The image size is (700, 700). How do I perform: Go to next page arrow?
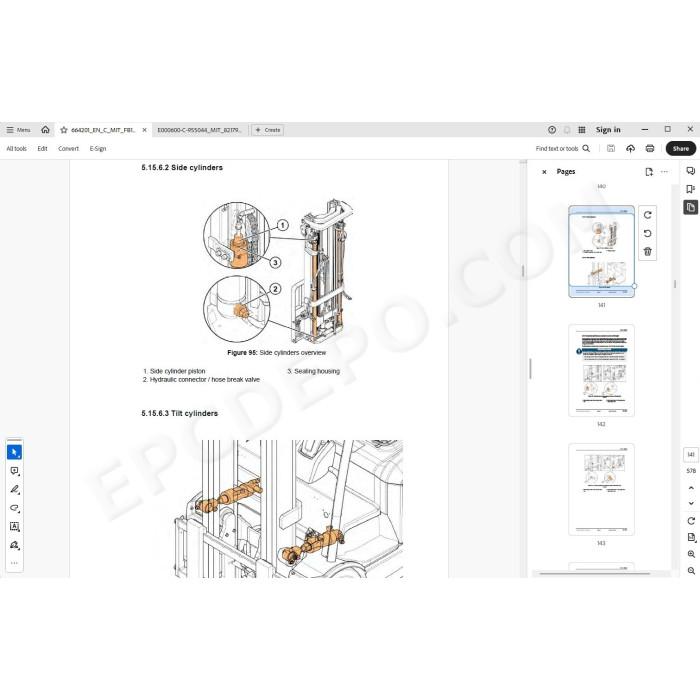coord(691,504)
